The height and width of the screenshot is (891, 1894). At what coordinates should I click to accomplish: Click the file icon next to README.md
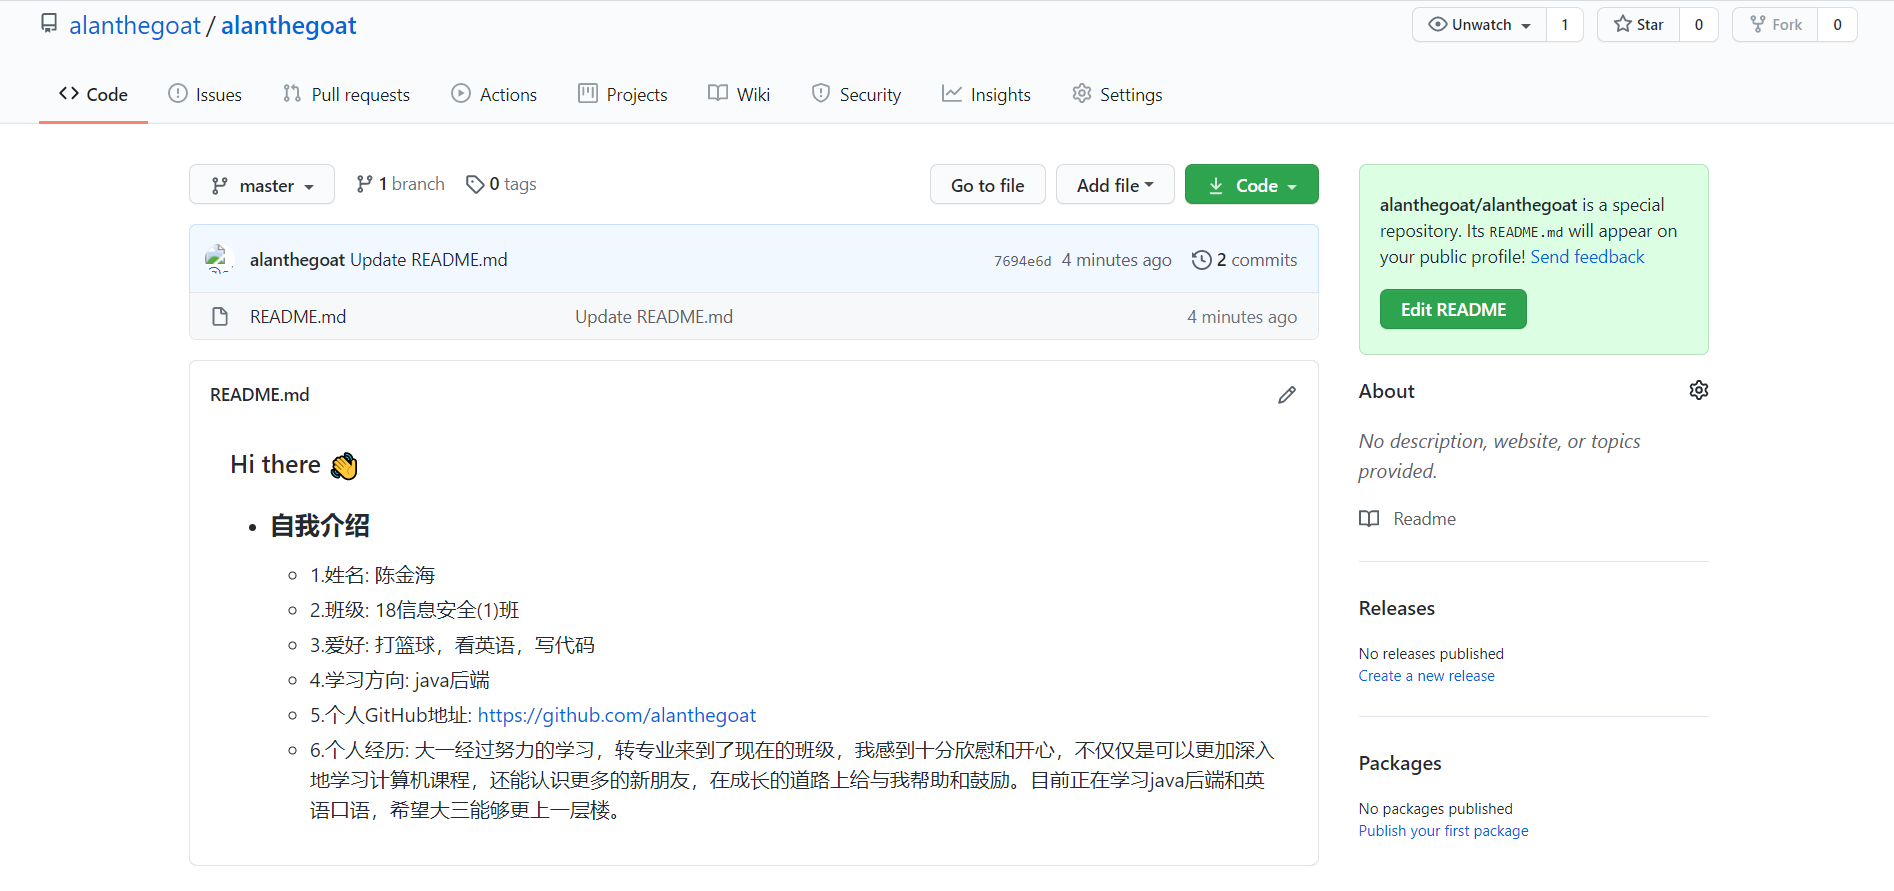[220, 317]
